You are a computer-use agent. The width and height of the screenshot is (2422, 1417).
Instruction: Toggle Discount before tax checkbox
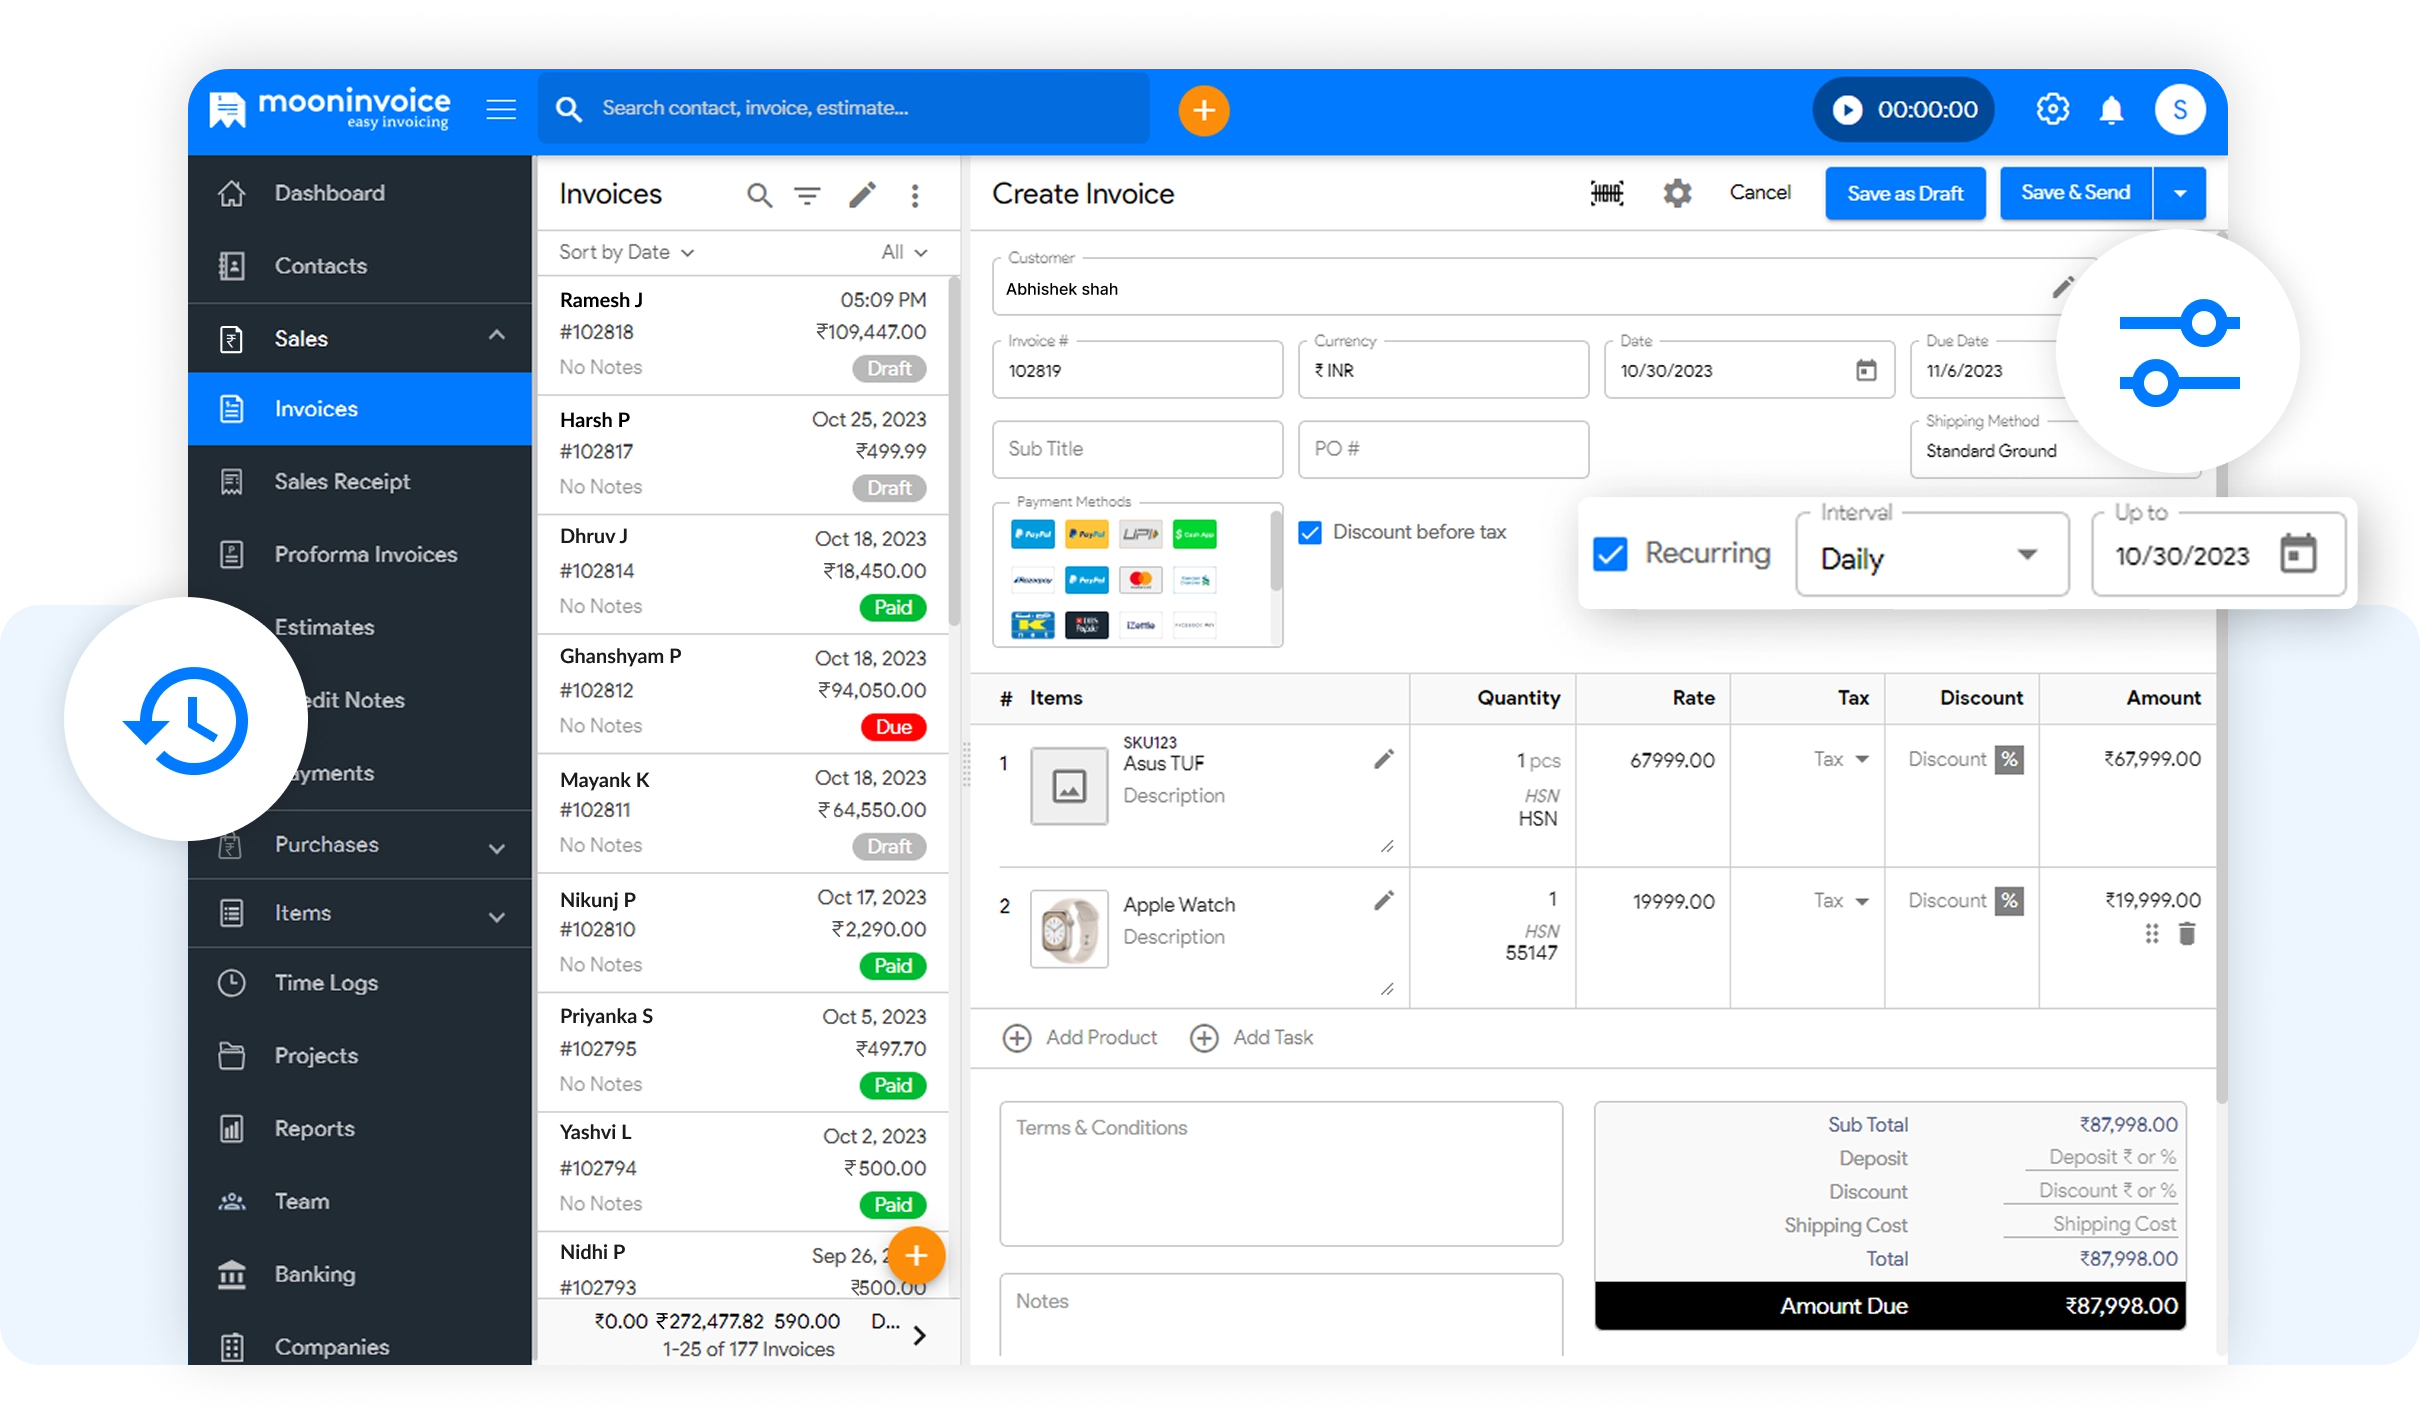[x=1310, y=532]
